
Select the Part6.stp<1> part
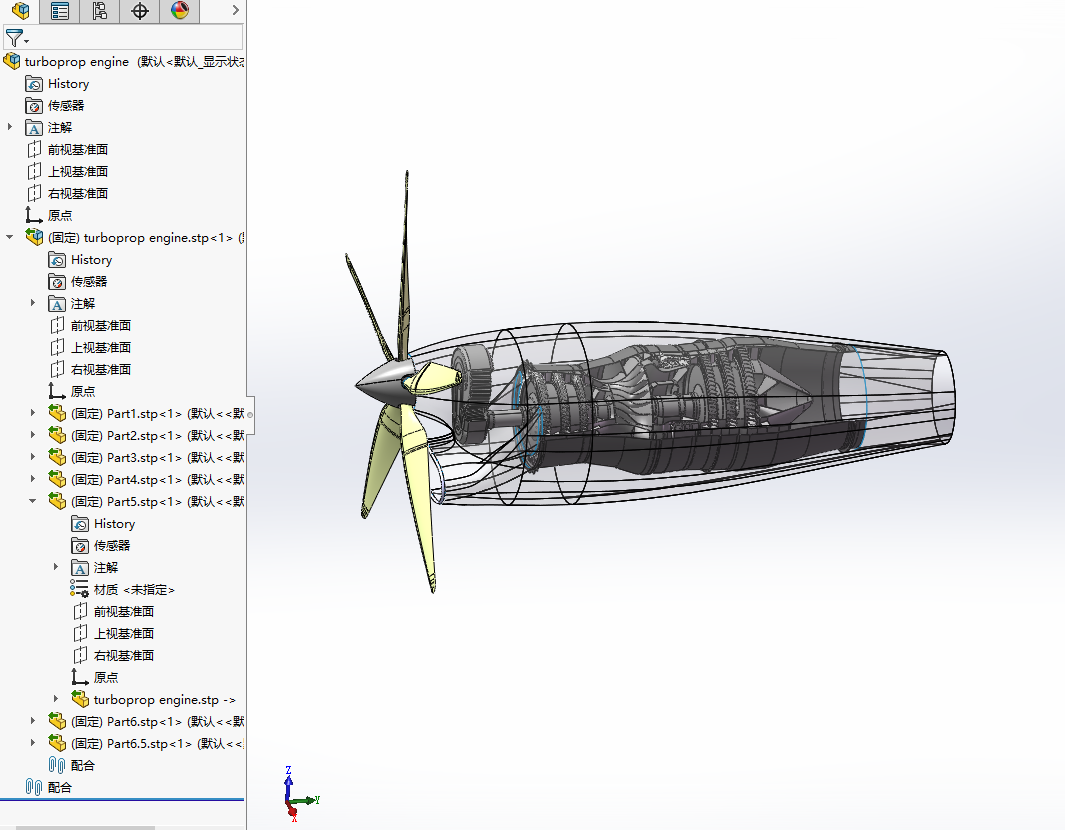[146, 721]
